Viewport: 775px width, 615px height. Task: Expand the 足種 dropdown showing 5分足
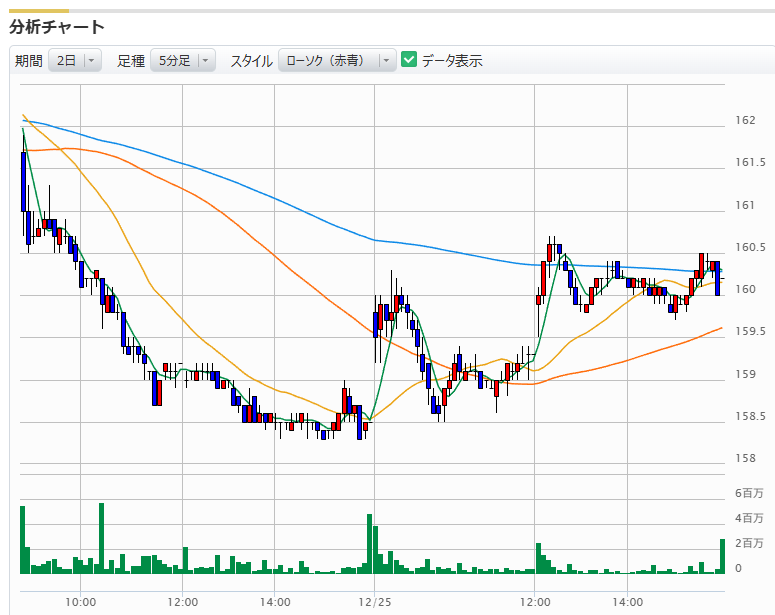pyautogui.click(x=182, y=61)
